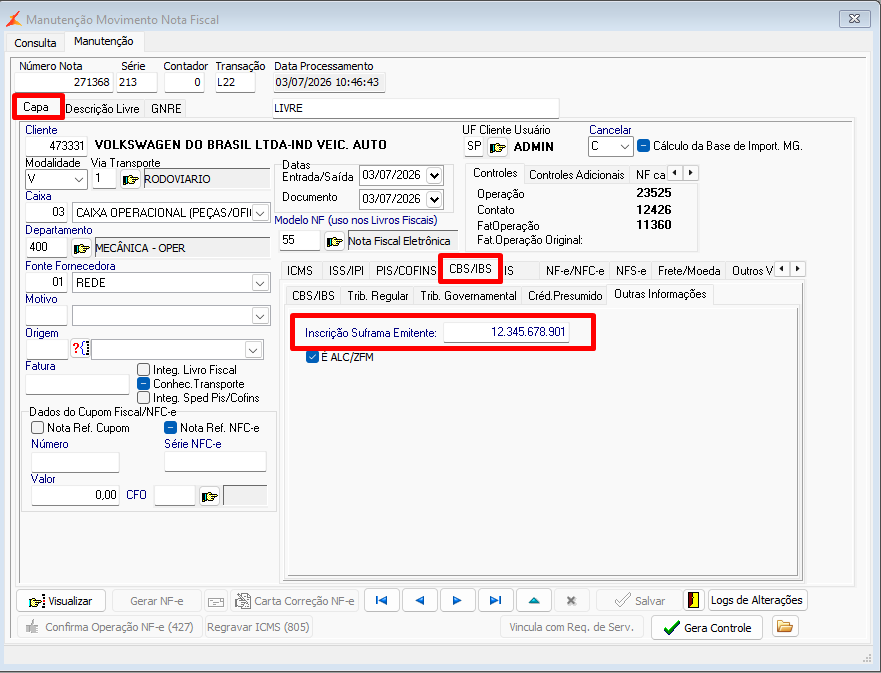Viewport: 881px width, 673px height.
Task: Select the PIS/COFINS tab
Action: 406,271
